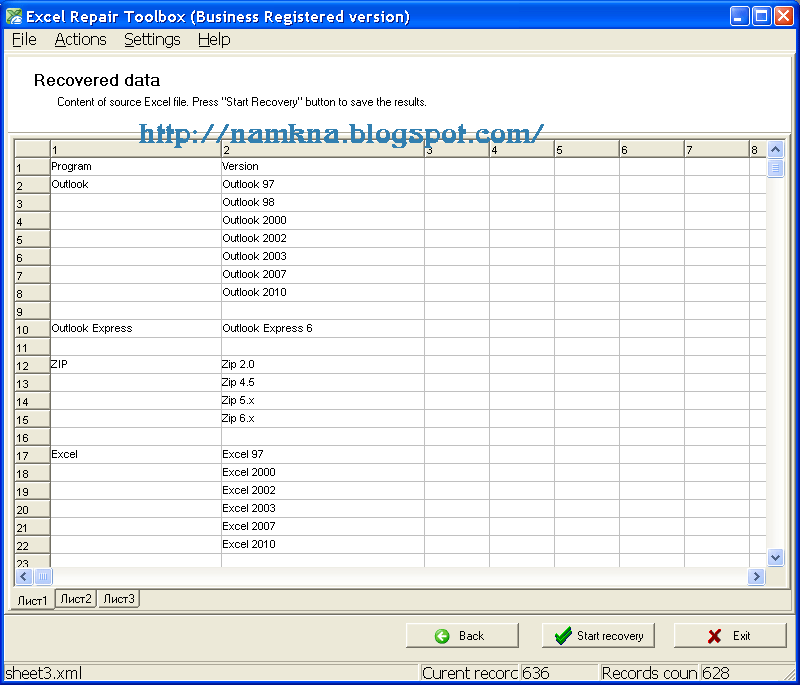Select the 'Version' header cell
Screen dimensions: 800x685
pyautogui.click(x=322, y=166)
